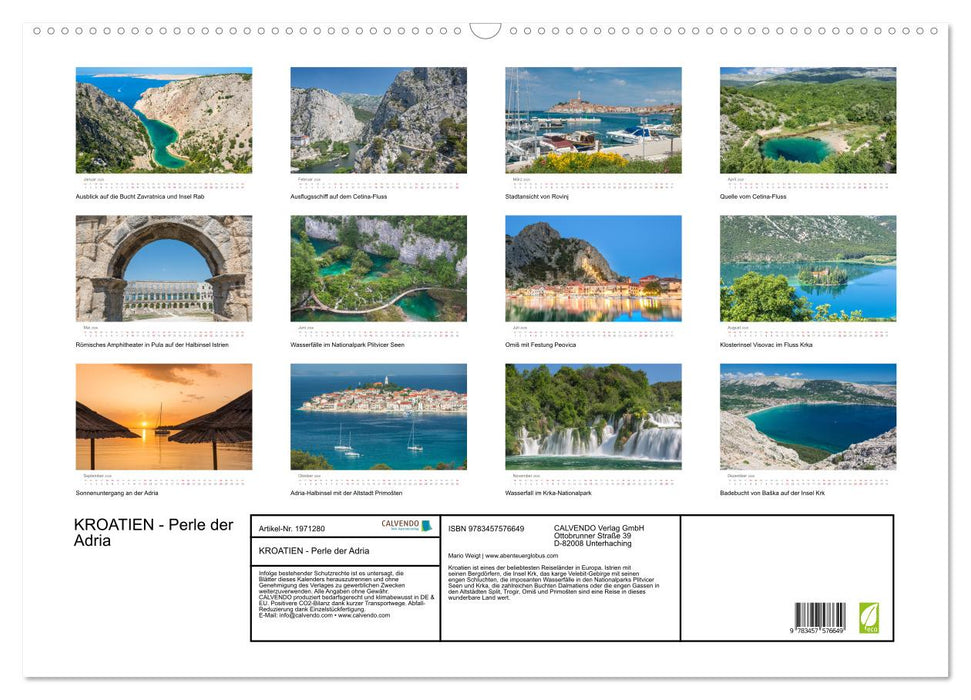
Task: Open the Dezember Badebucht von Baška photo
Action: coord(807,415)
